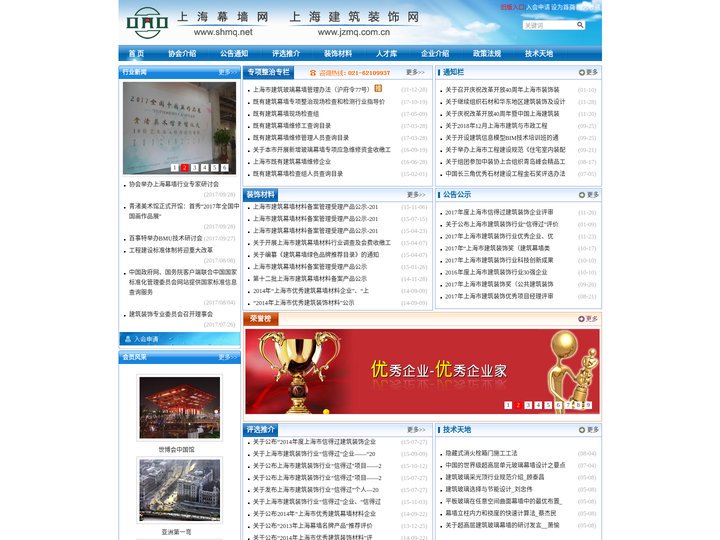Open 公告通知 navigation item
Viewport: 720px width, 540px height.
coord(234,53)
